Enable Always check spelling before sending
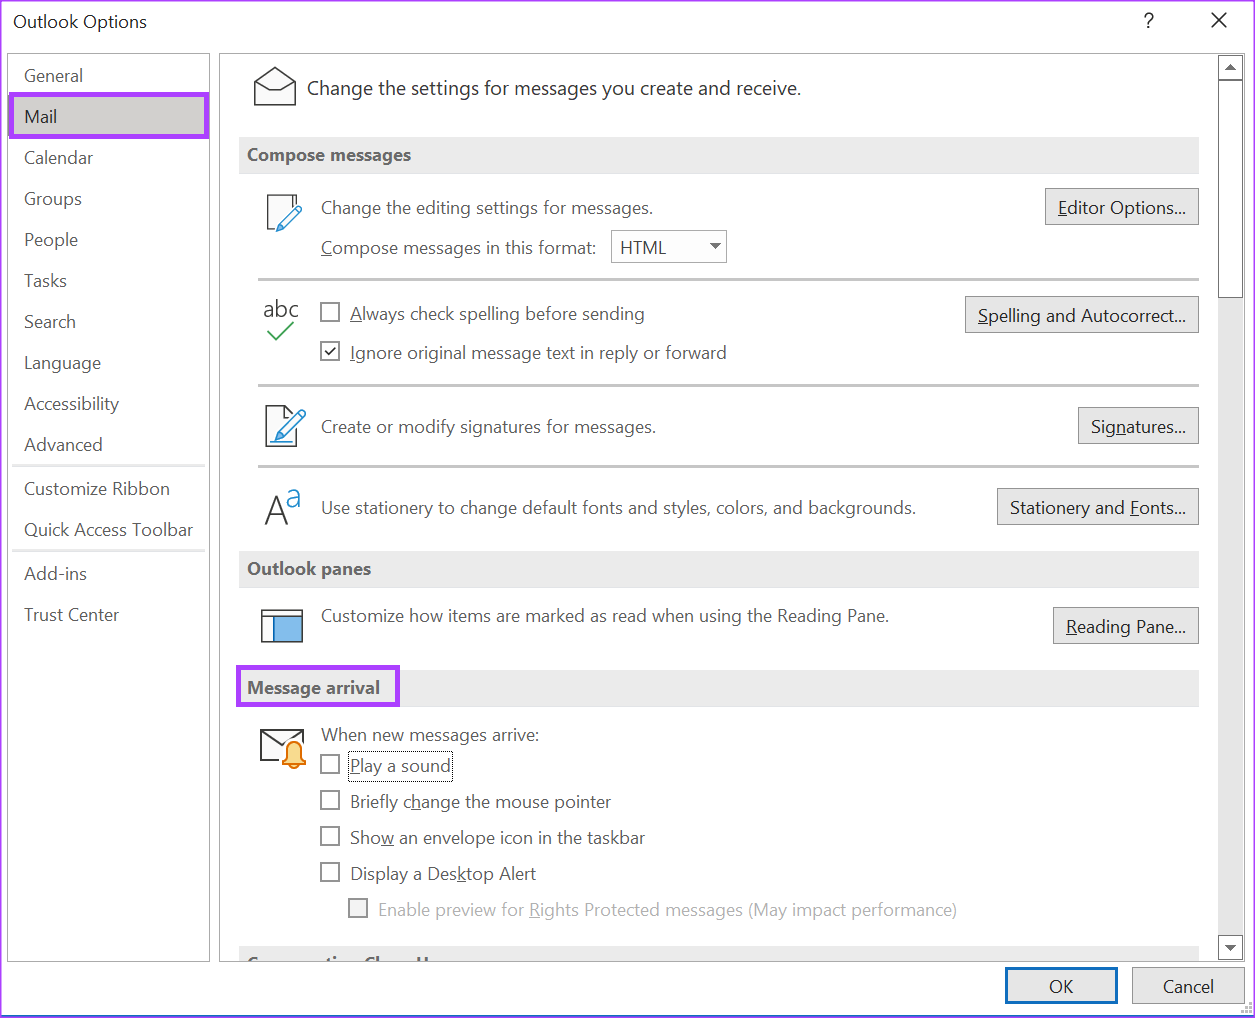Screen dimensions: 1255x1018 [x=330, y=313]
